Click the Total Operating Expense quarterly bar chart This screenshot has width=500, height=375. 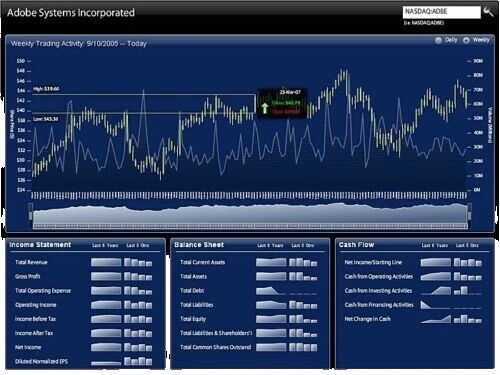tap(138, 291)
